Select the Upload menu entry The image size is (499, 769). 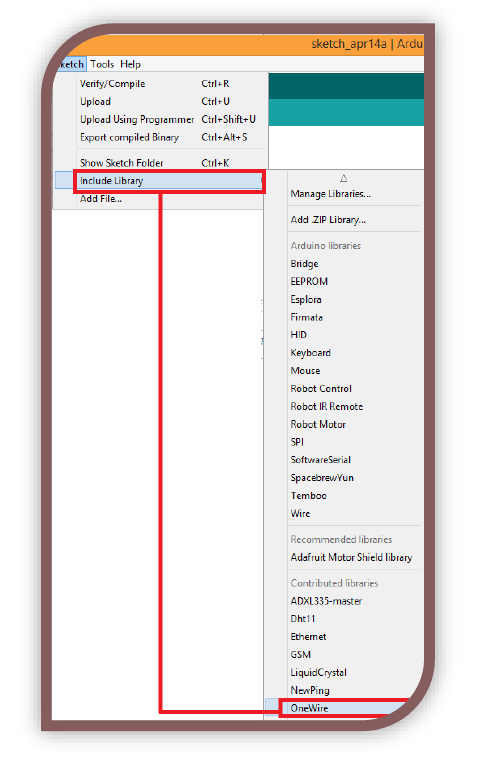click(x=95, y=102)
